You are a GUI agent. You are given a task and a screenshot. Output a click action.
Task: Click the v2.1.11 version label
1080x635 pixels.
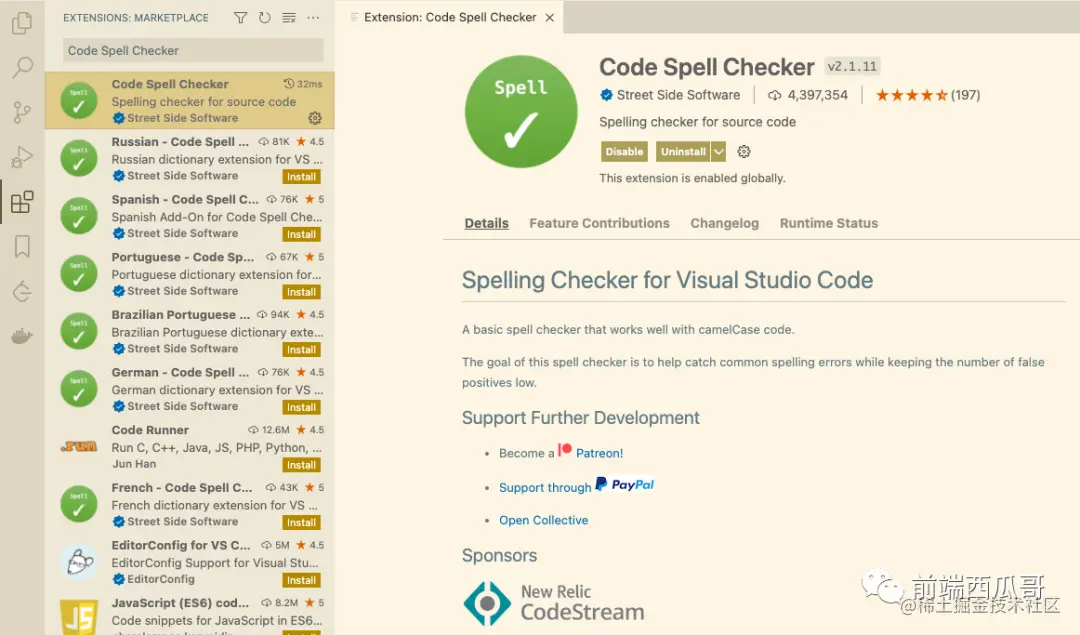tap(852, 67)
